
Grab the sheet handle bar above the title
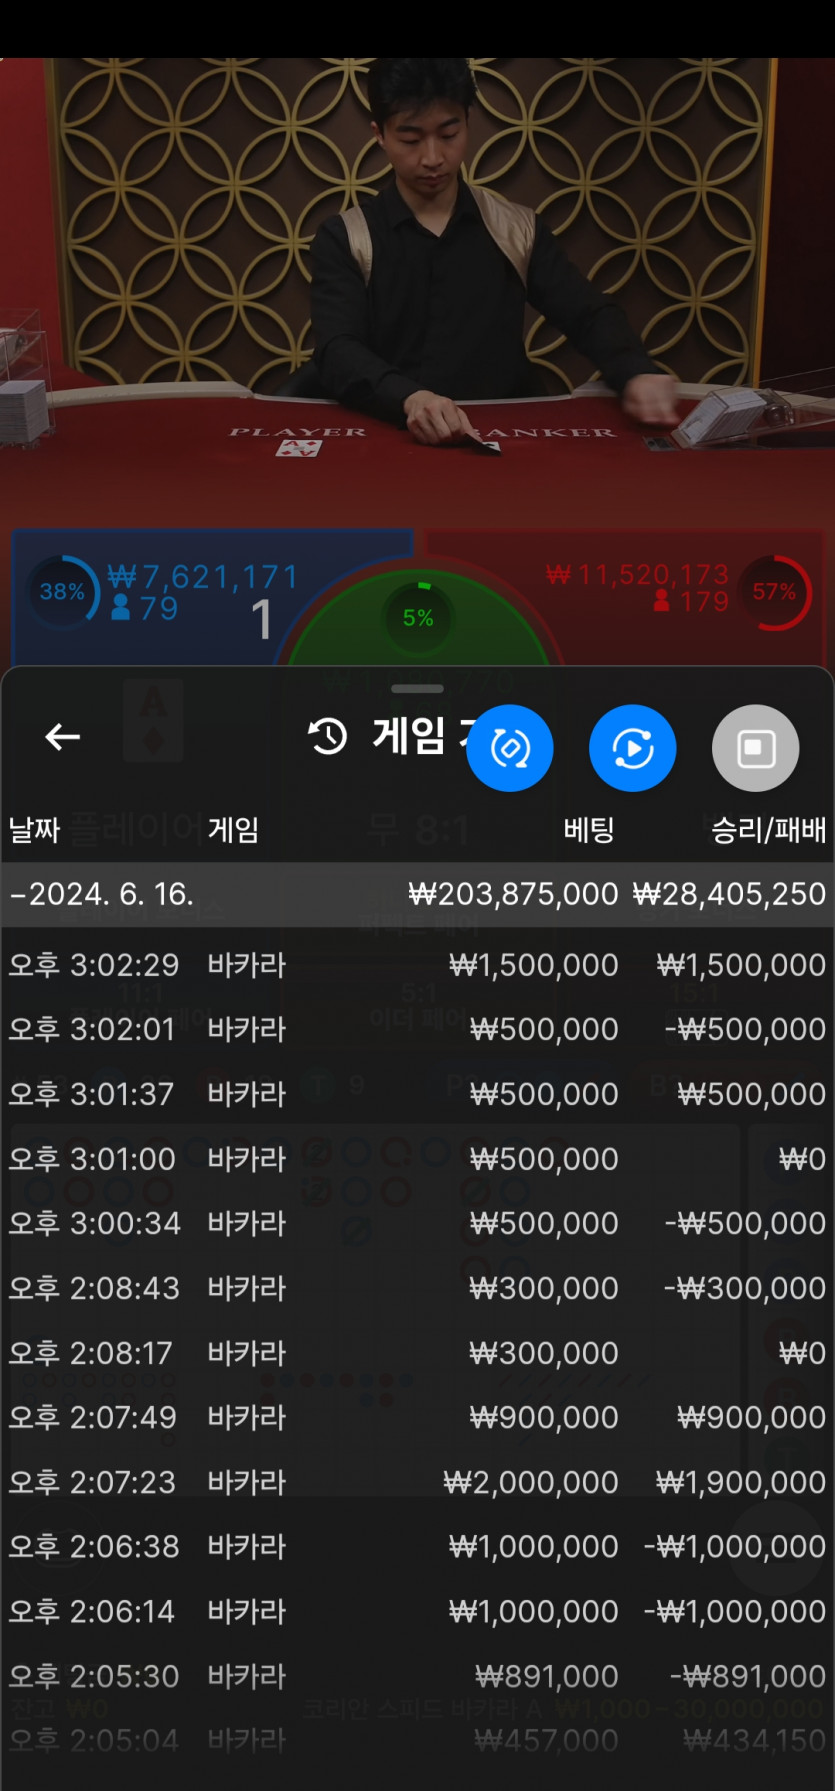click(x=418, y=689)
